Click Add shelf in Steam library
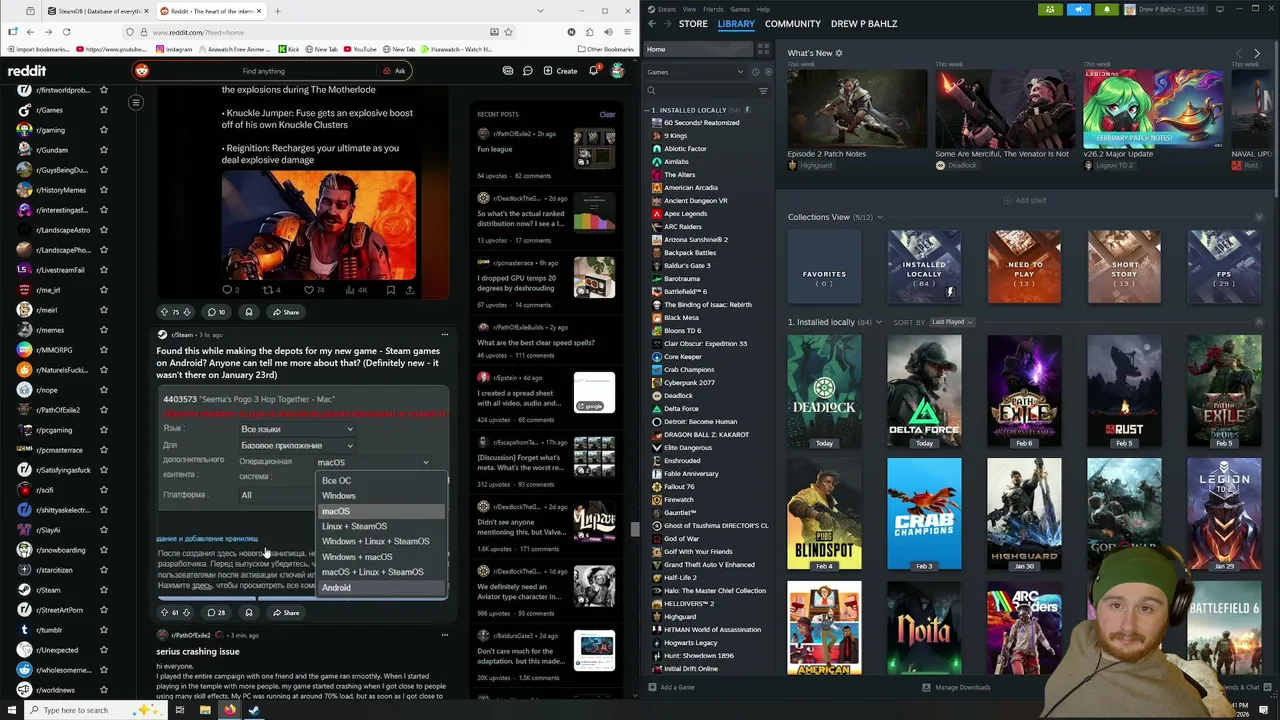The width and height of the screenshot is (1280, 720). pyautogui.click(x=1025, y=200)
